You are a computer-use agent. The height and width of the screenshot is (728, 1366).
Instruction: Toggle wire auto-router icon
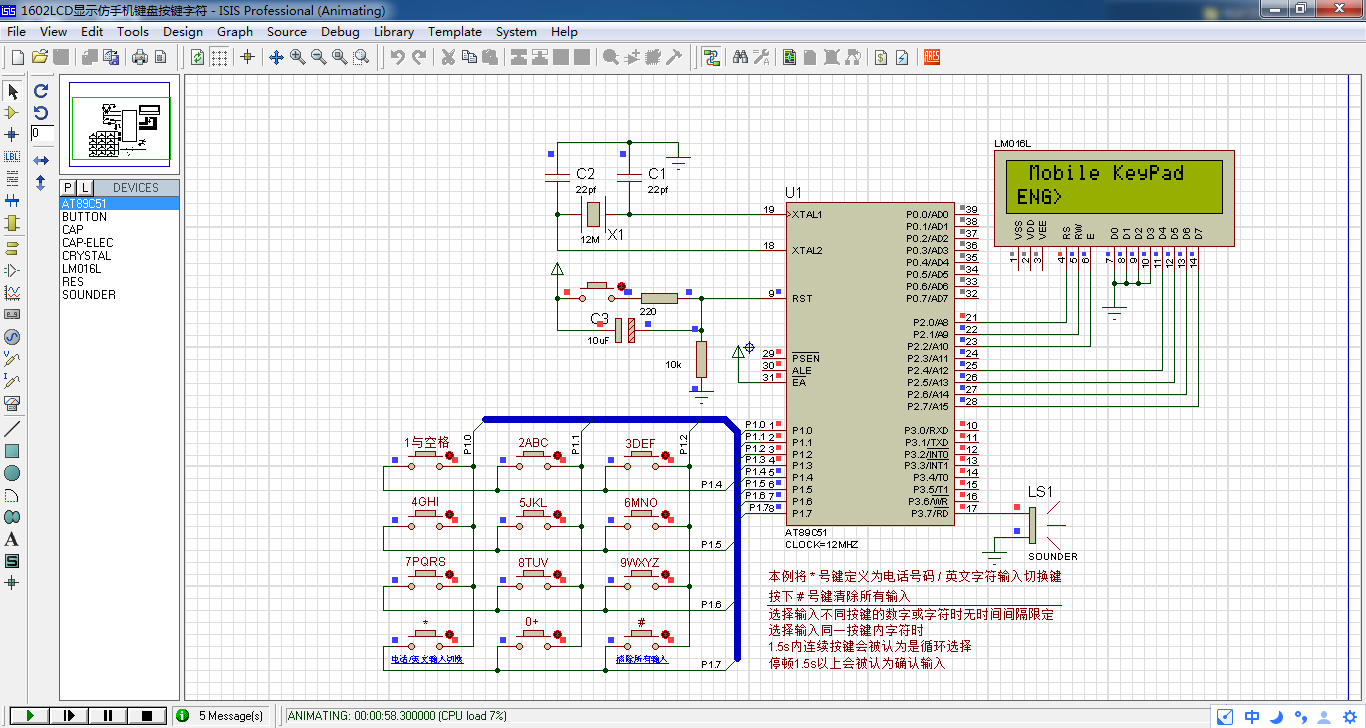click(711, 57)
